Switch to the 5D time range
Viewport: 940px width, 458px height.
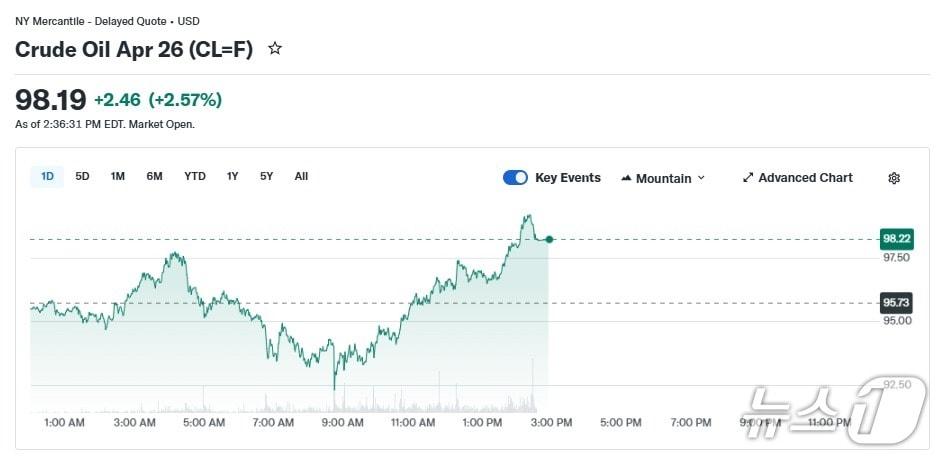pyautogui.click(x=82, y=177)
